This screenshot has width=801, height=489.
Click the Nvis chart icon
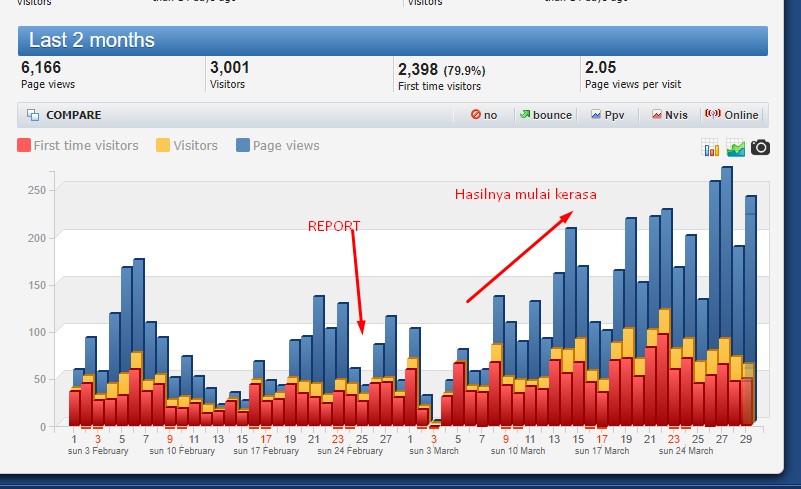pos(656,114)
